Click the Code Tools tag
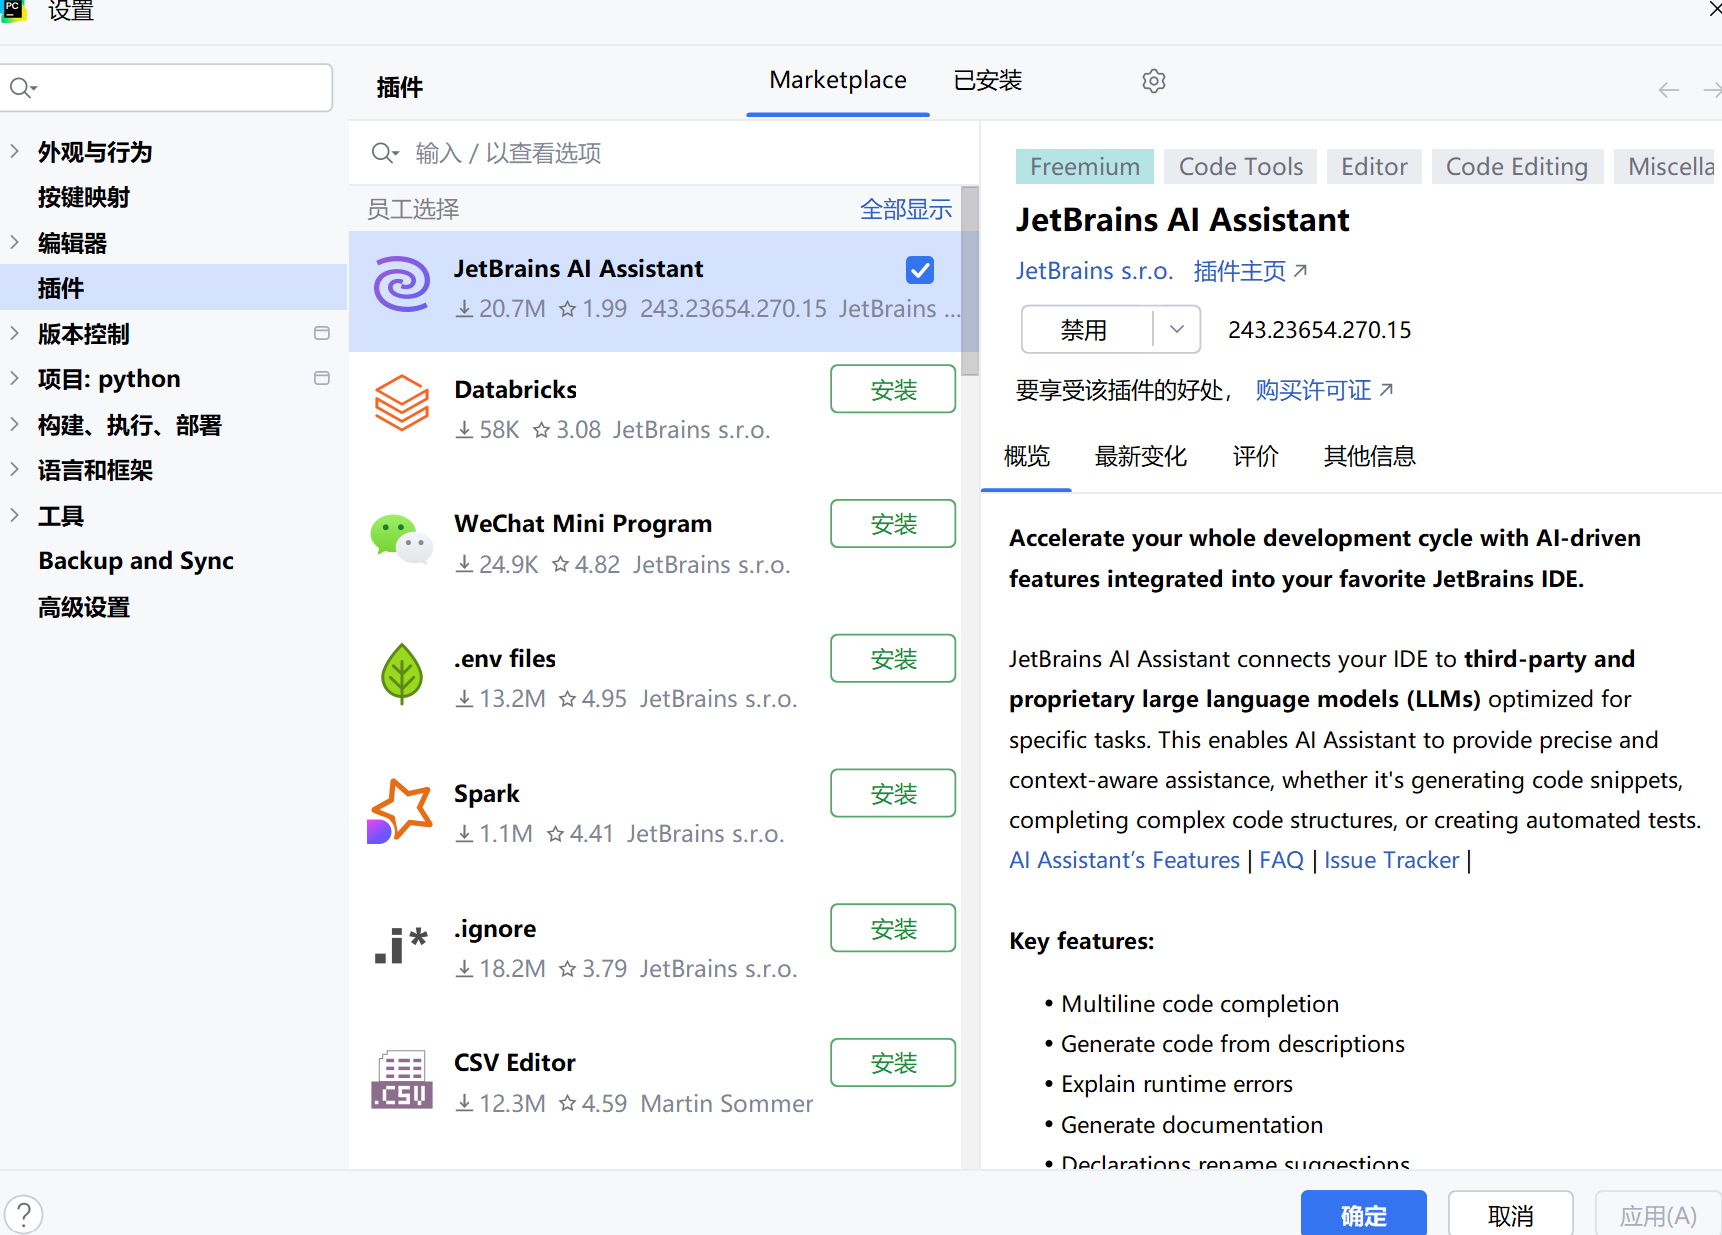The width and height of the screenshot is (1722, 1235). coord(1240,166)
